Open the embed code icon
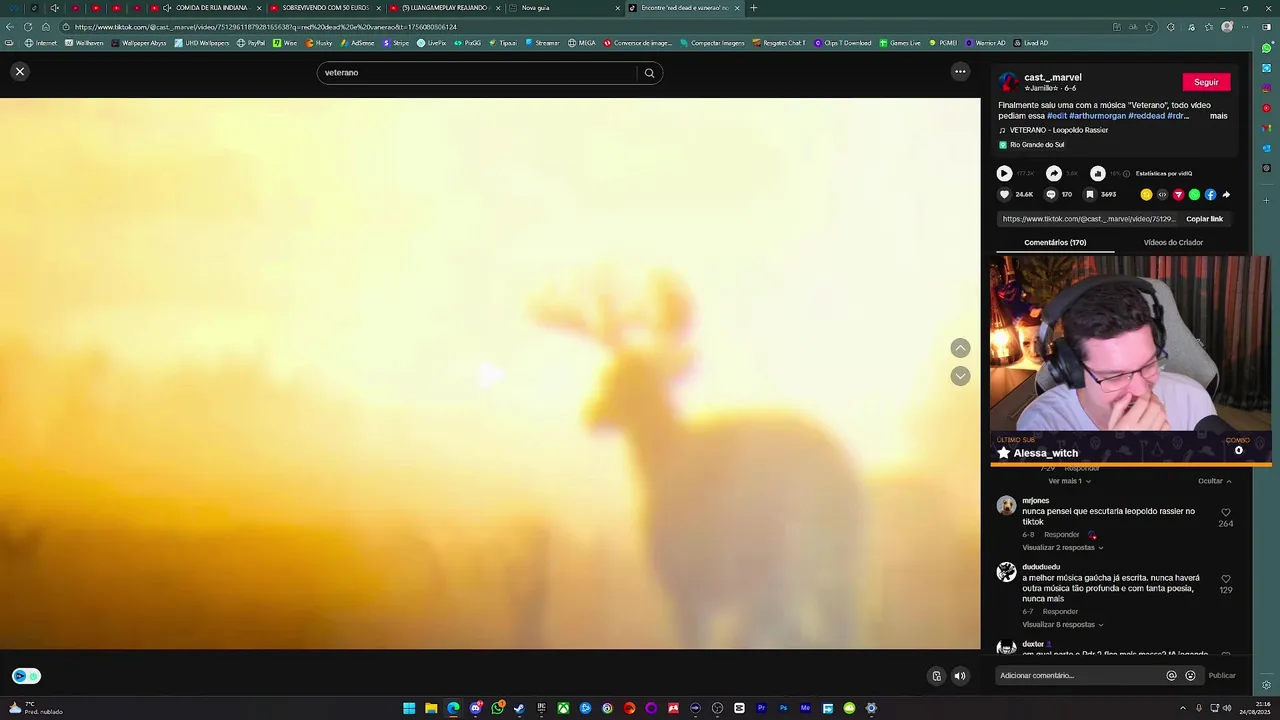The image size is (1280, 720). 1162,195
